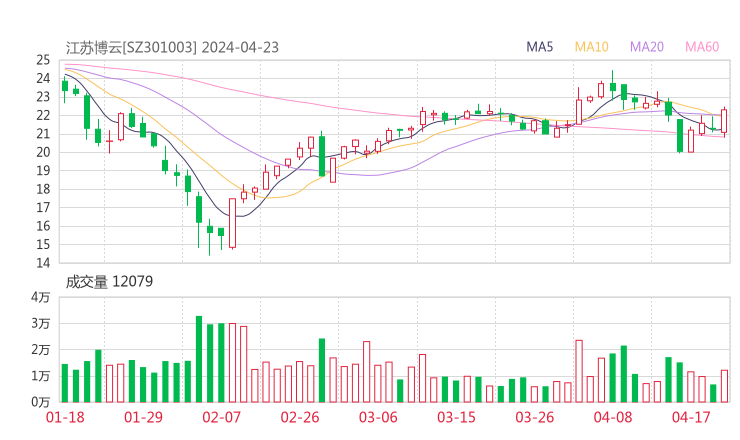
Task: Click the MA10 legend label
Action: click(591, 47)
